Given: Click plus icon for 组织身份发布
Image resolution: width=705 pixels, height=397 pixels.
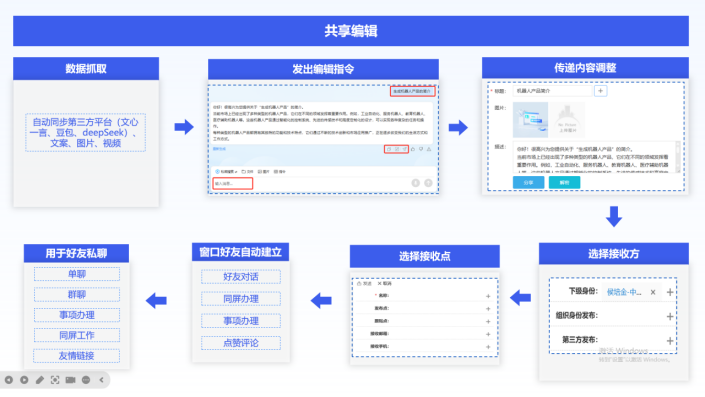Looking at the screenshot, I should 670,317.
